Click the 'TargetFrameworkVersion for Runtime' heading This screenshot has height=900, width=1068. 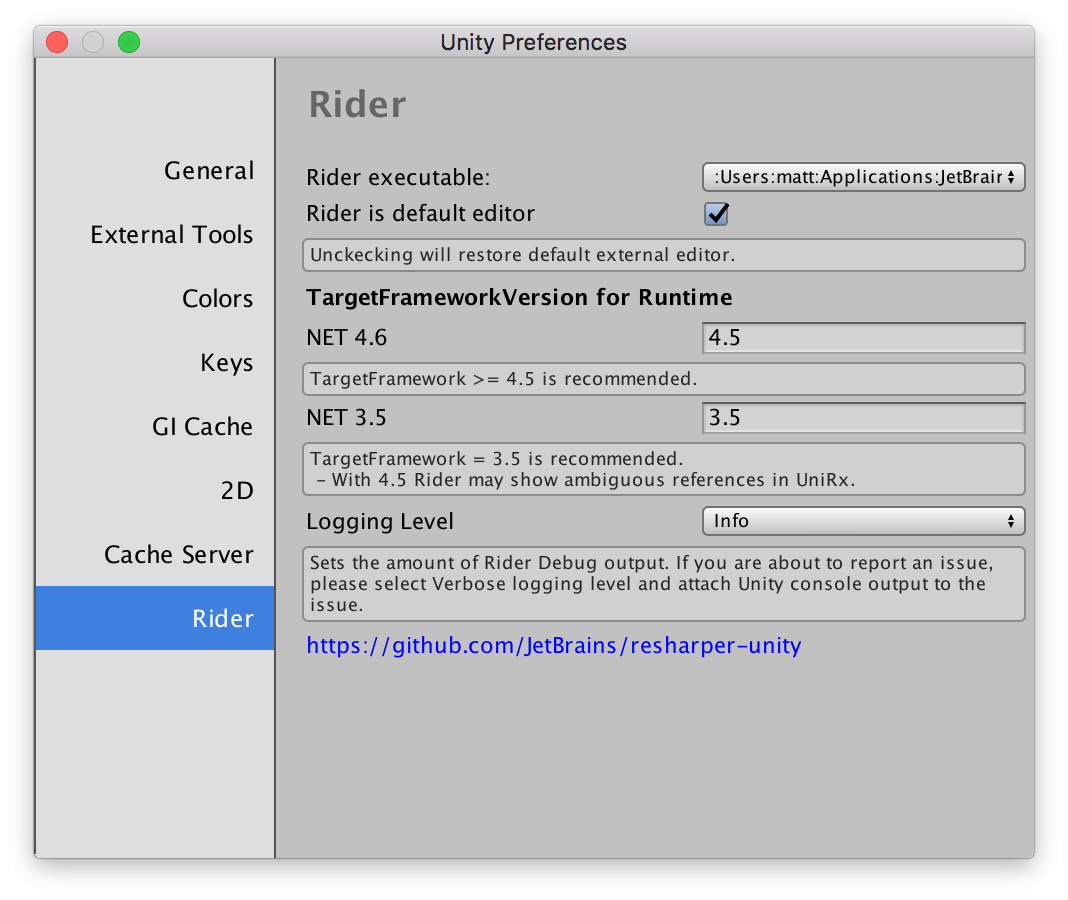519,298
